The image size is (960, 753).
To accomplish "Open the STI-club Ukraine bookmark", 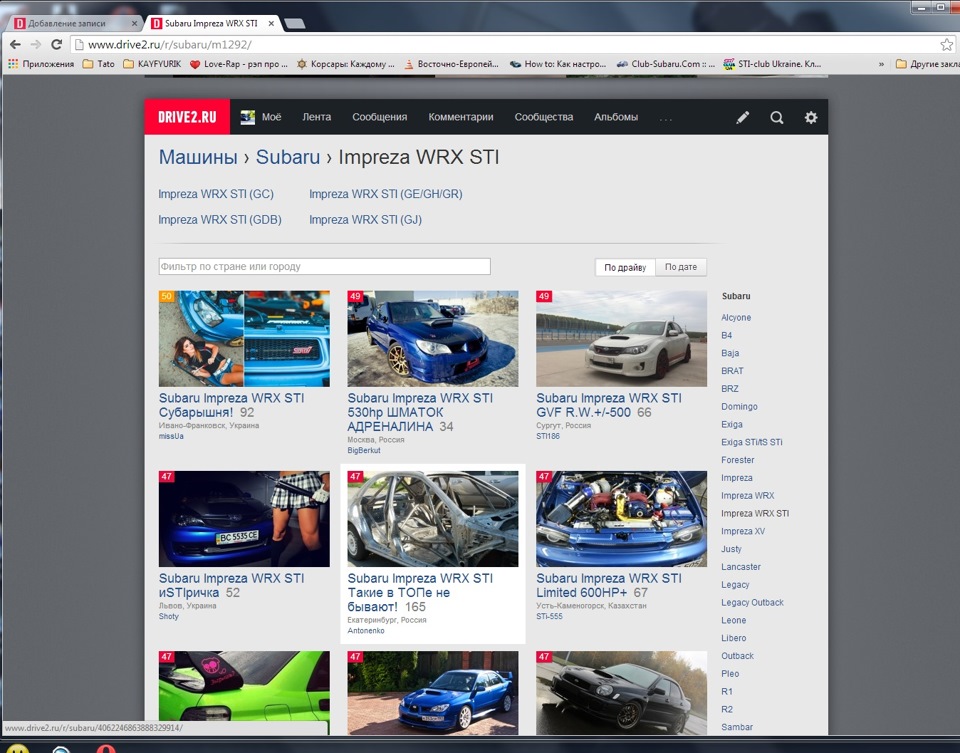I will pos(772,64).
